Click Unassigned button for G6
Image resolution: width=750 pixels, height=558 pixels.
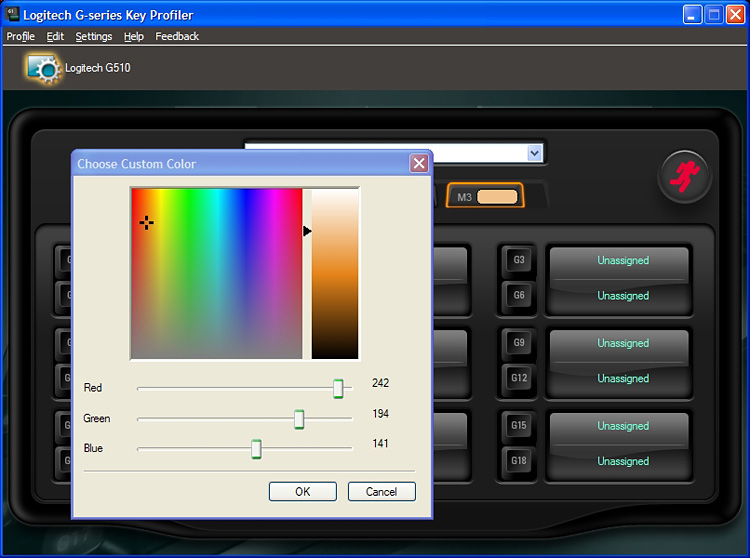(623, 296)
